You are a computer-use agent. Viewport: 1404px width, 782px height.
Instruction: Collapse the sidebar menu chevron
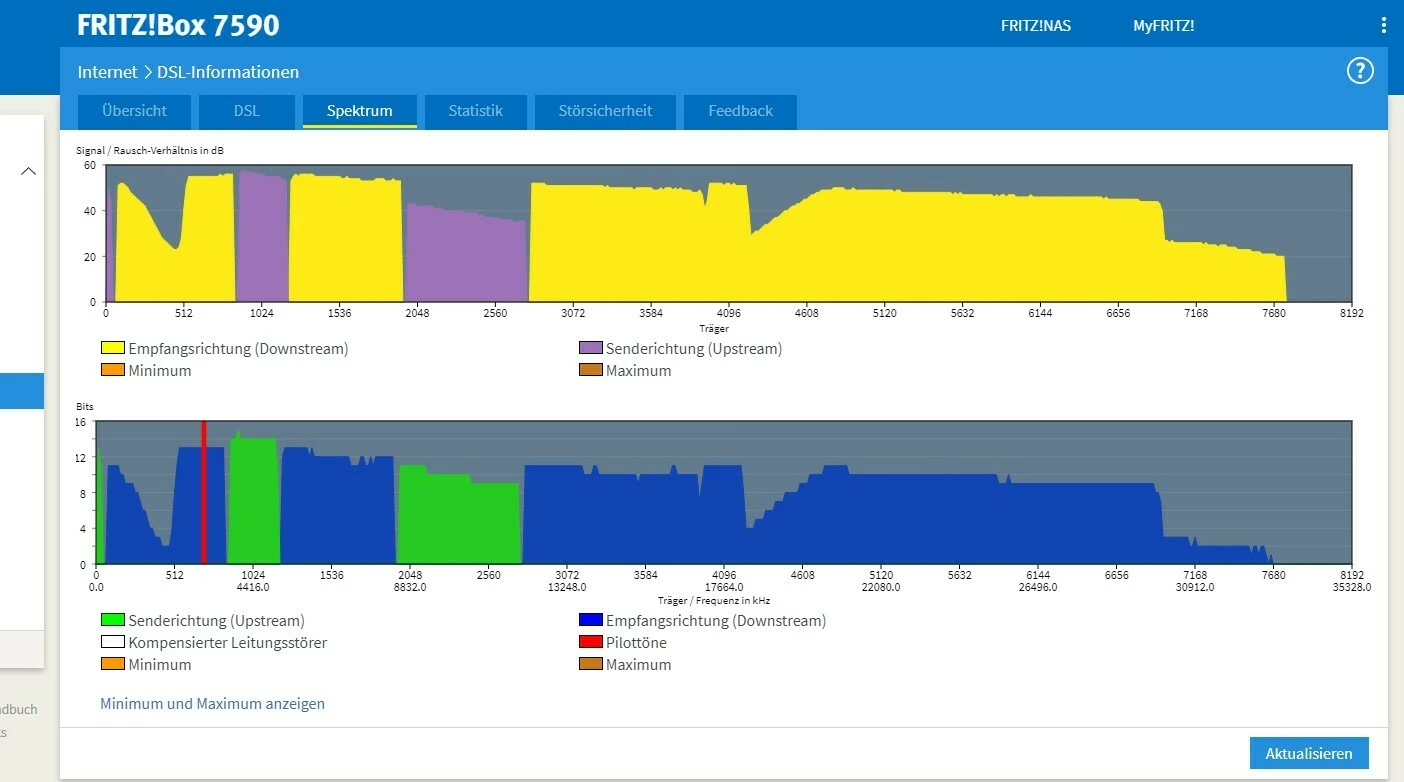29,171
